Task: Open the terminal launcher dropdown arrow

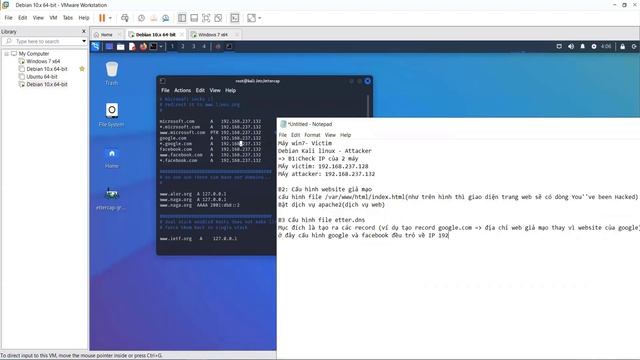Action: coord(161,47)
